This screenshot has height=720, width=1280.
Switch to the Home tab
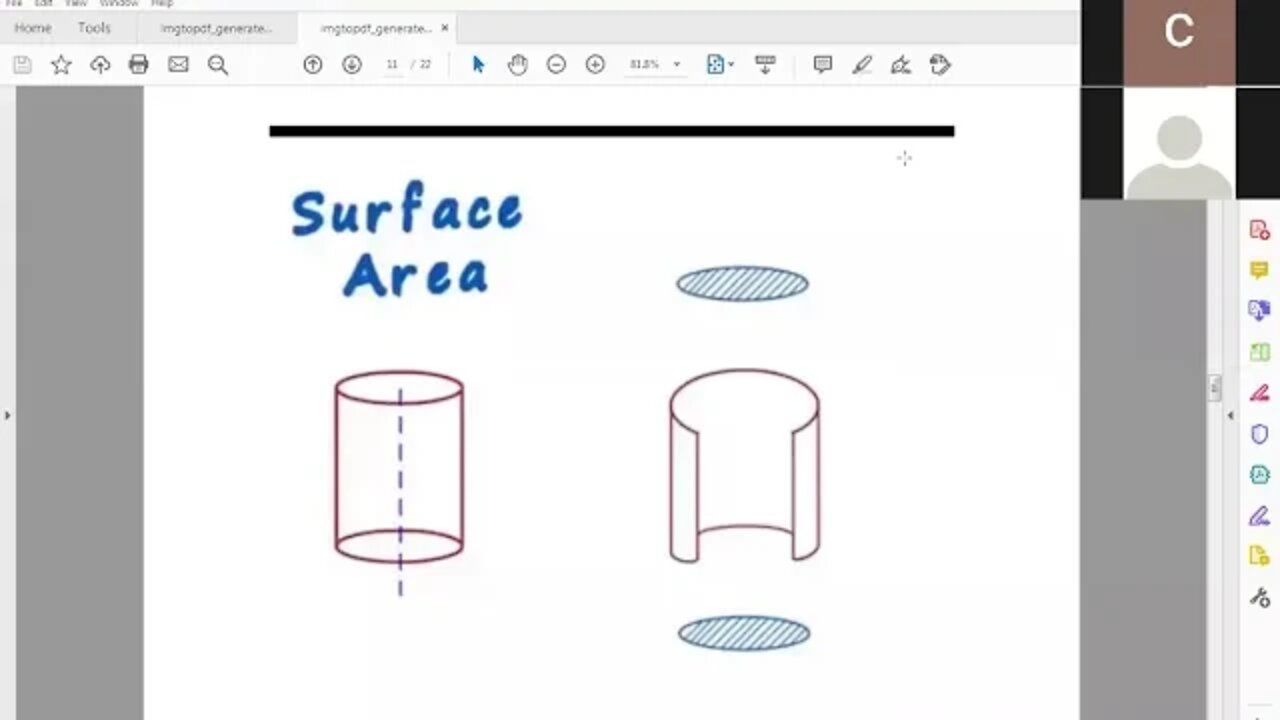click(33, 28)
